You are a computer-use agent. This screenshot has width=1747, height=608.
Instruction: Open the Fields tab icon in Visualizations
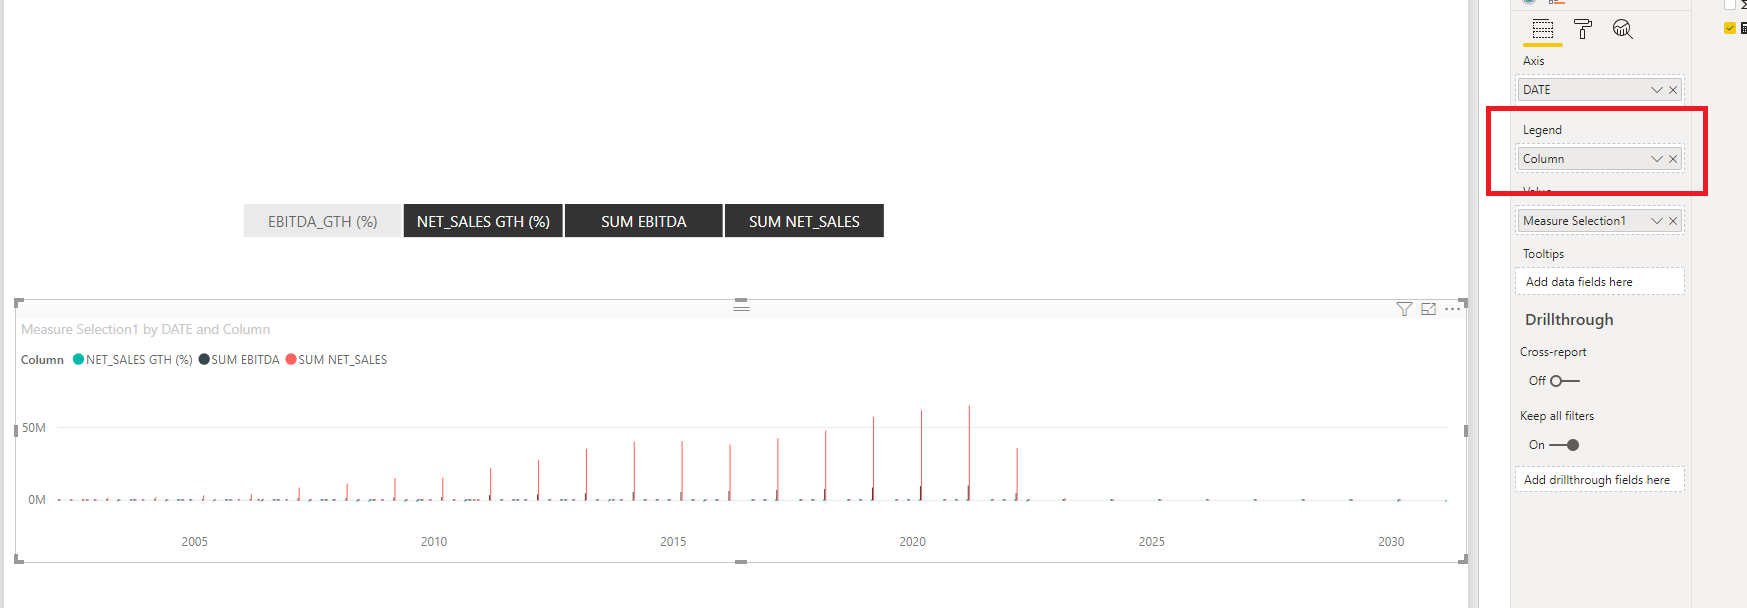[x=1543, y=29]
